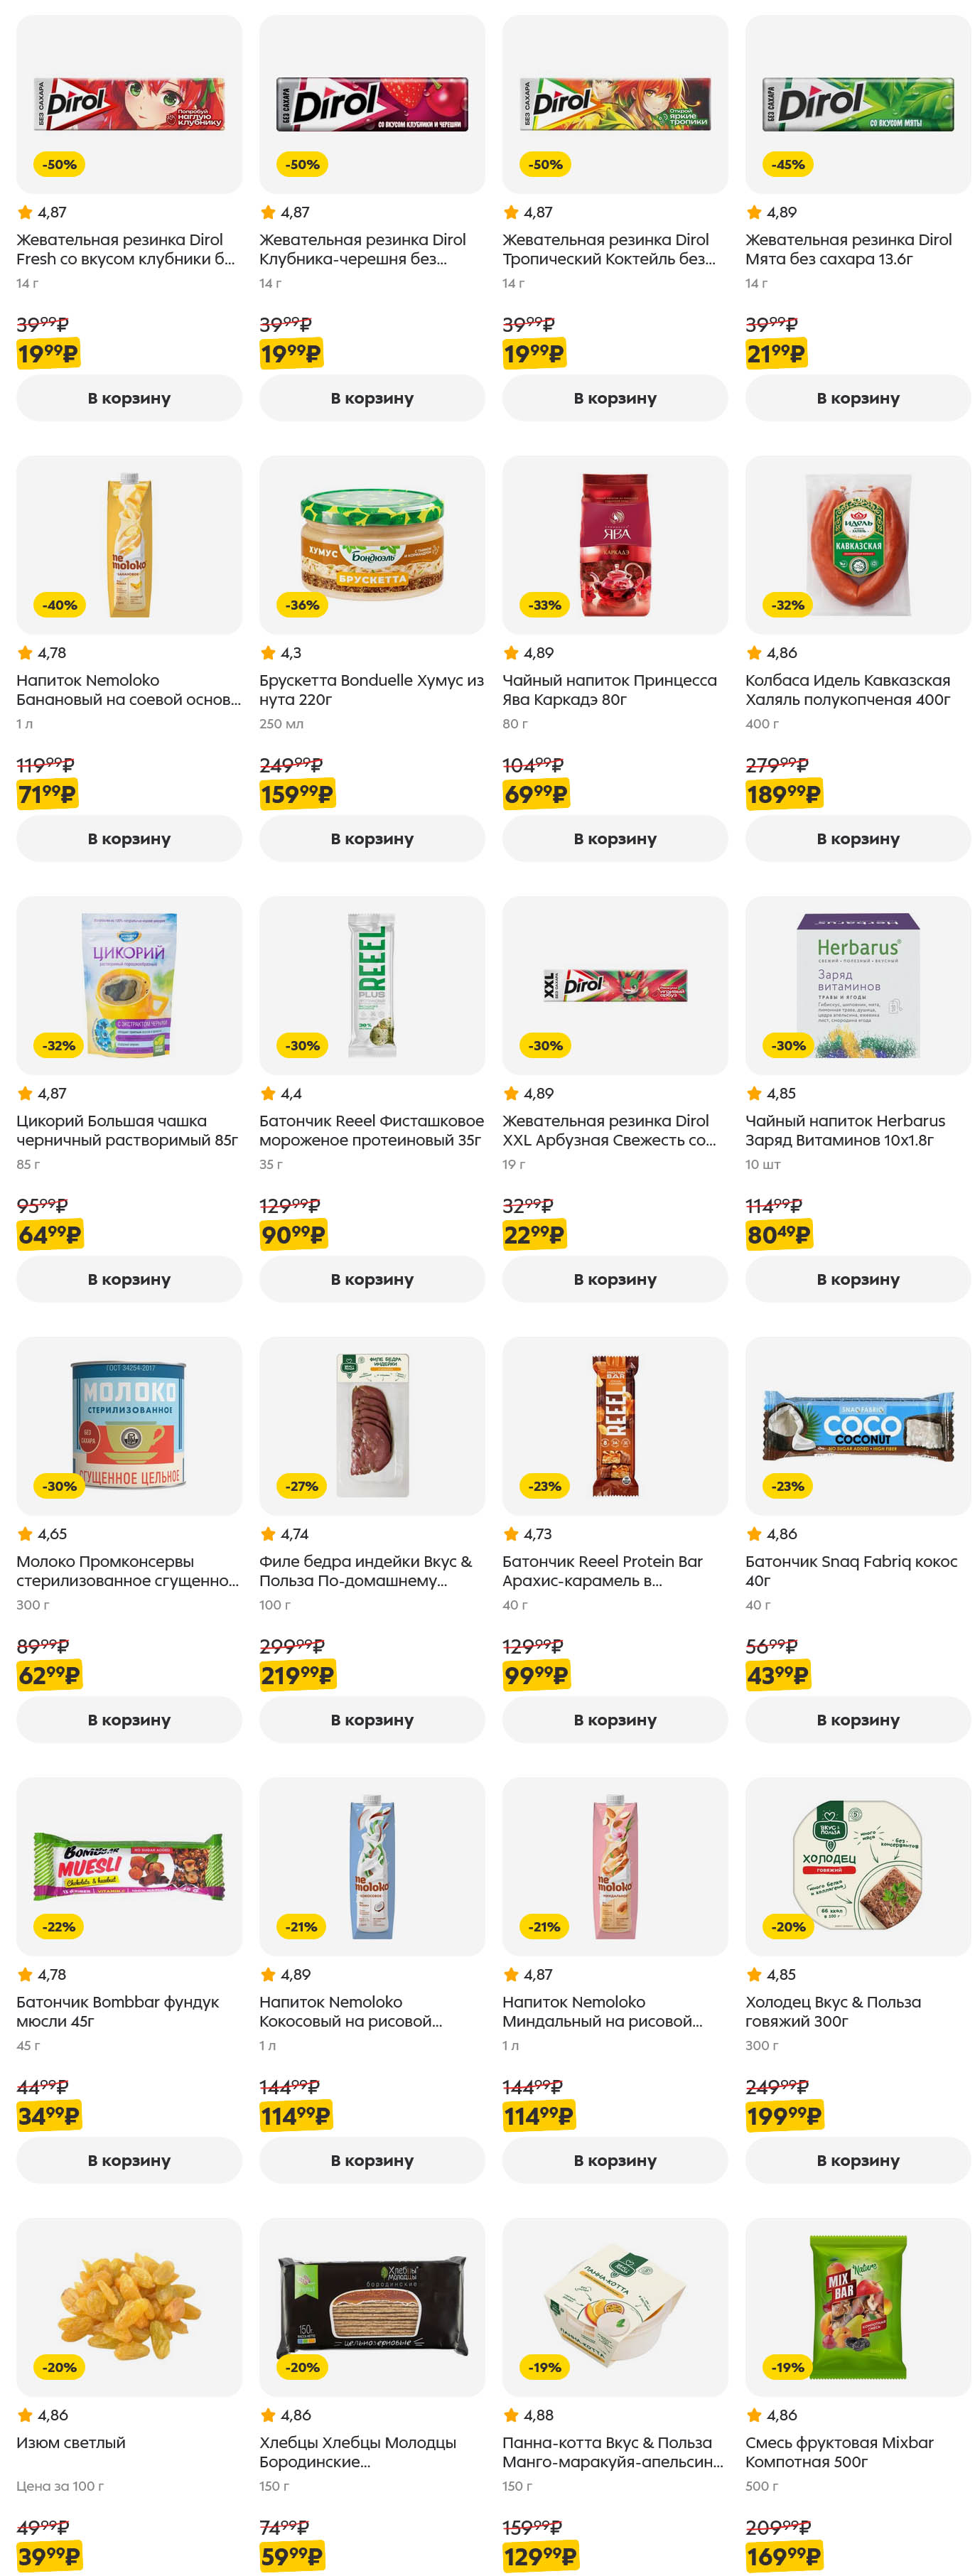Click the -36% badge on Bonduelle hummus
975x2576 pixels.
[302, 605]
